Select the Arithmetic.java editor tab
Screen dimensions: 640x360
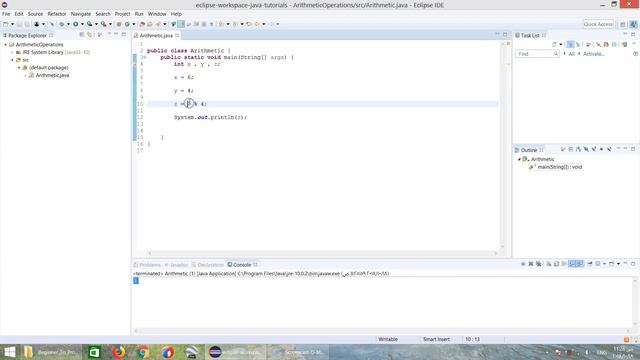(x=156, y=36)
